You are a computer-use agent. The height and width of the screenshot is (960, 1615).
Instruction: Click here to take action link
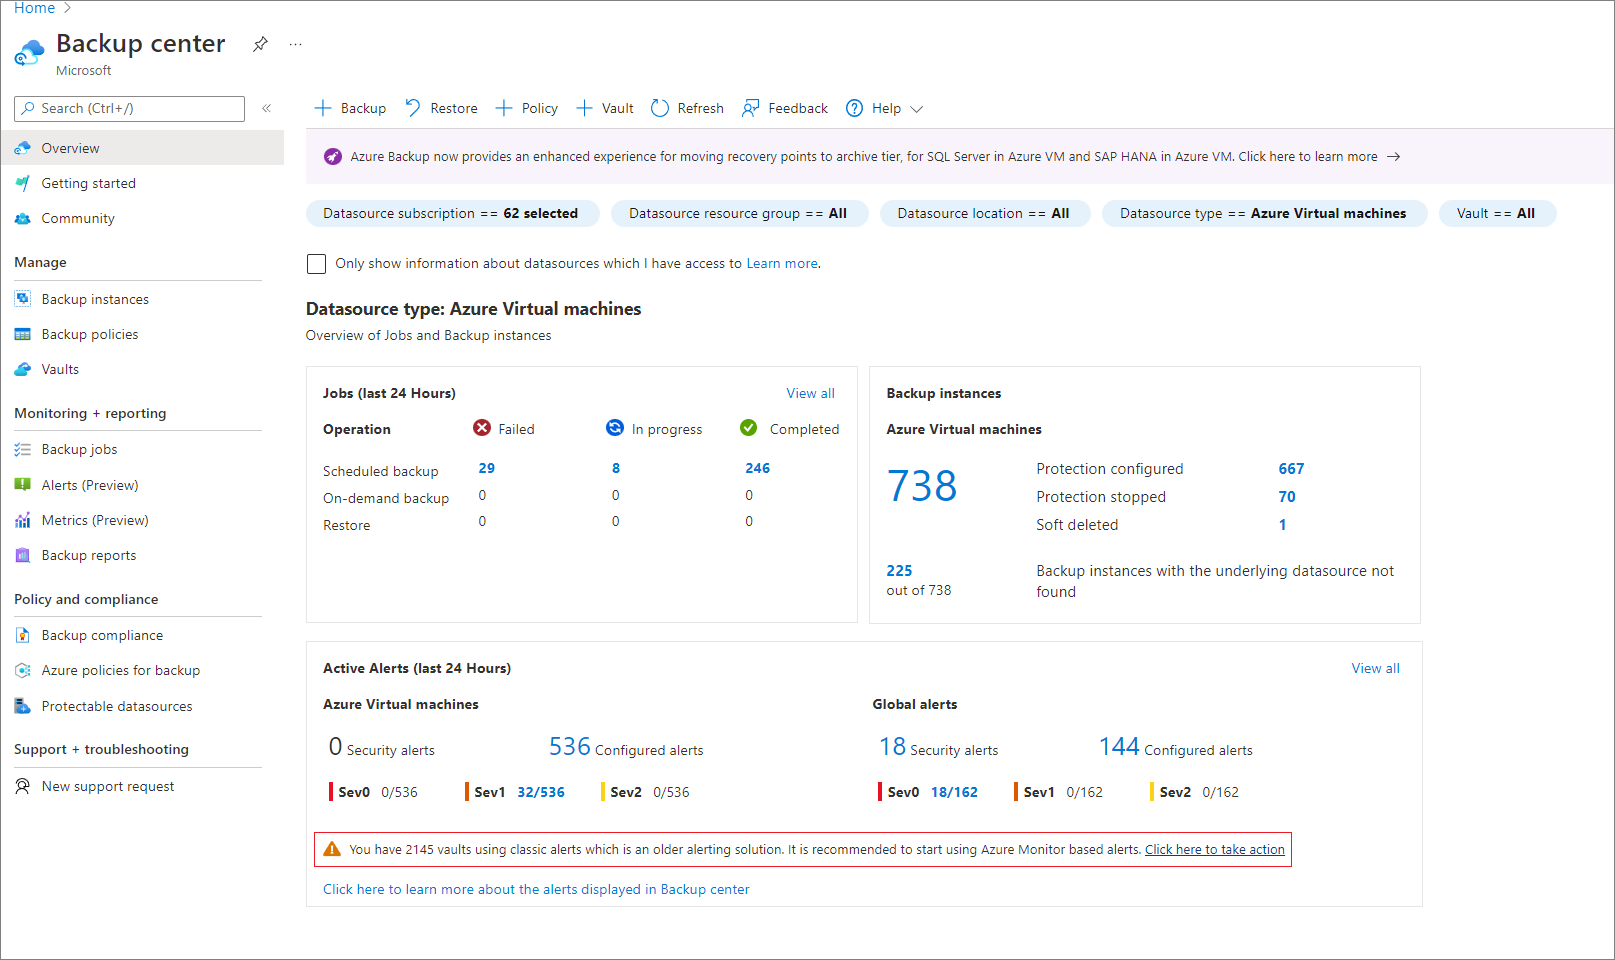(x=1214, y=850)
